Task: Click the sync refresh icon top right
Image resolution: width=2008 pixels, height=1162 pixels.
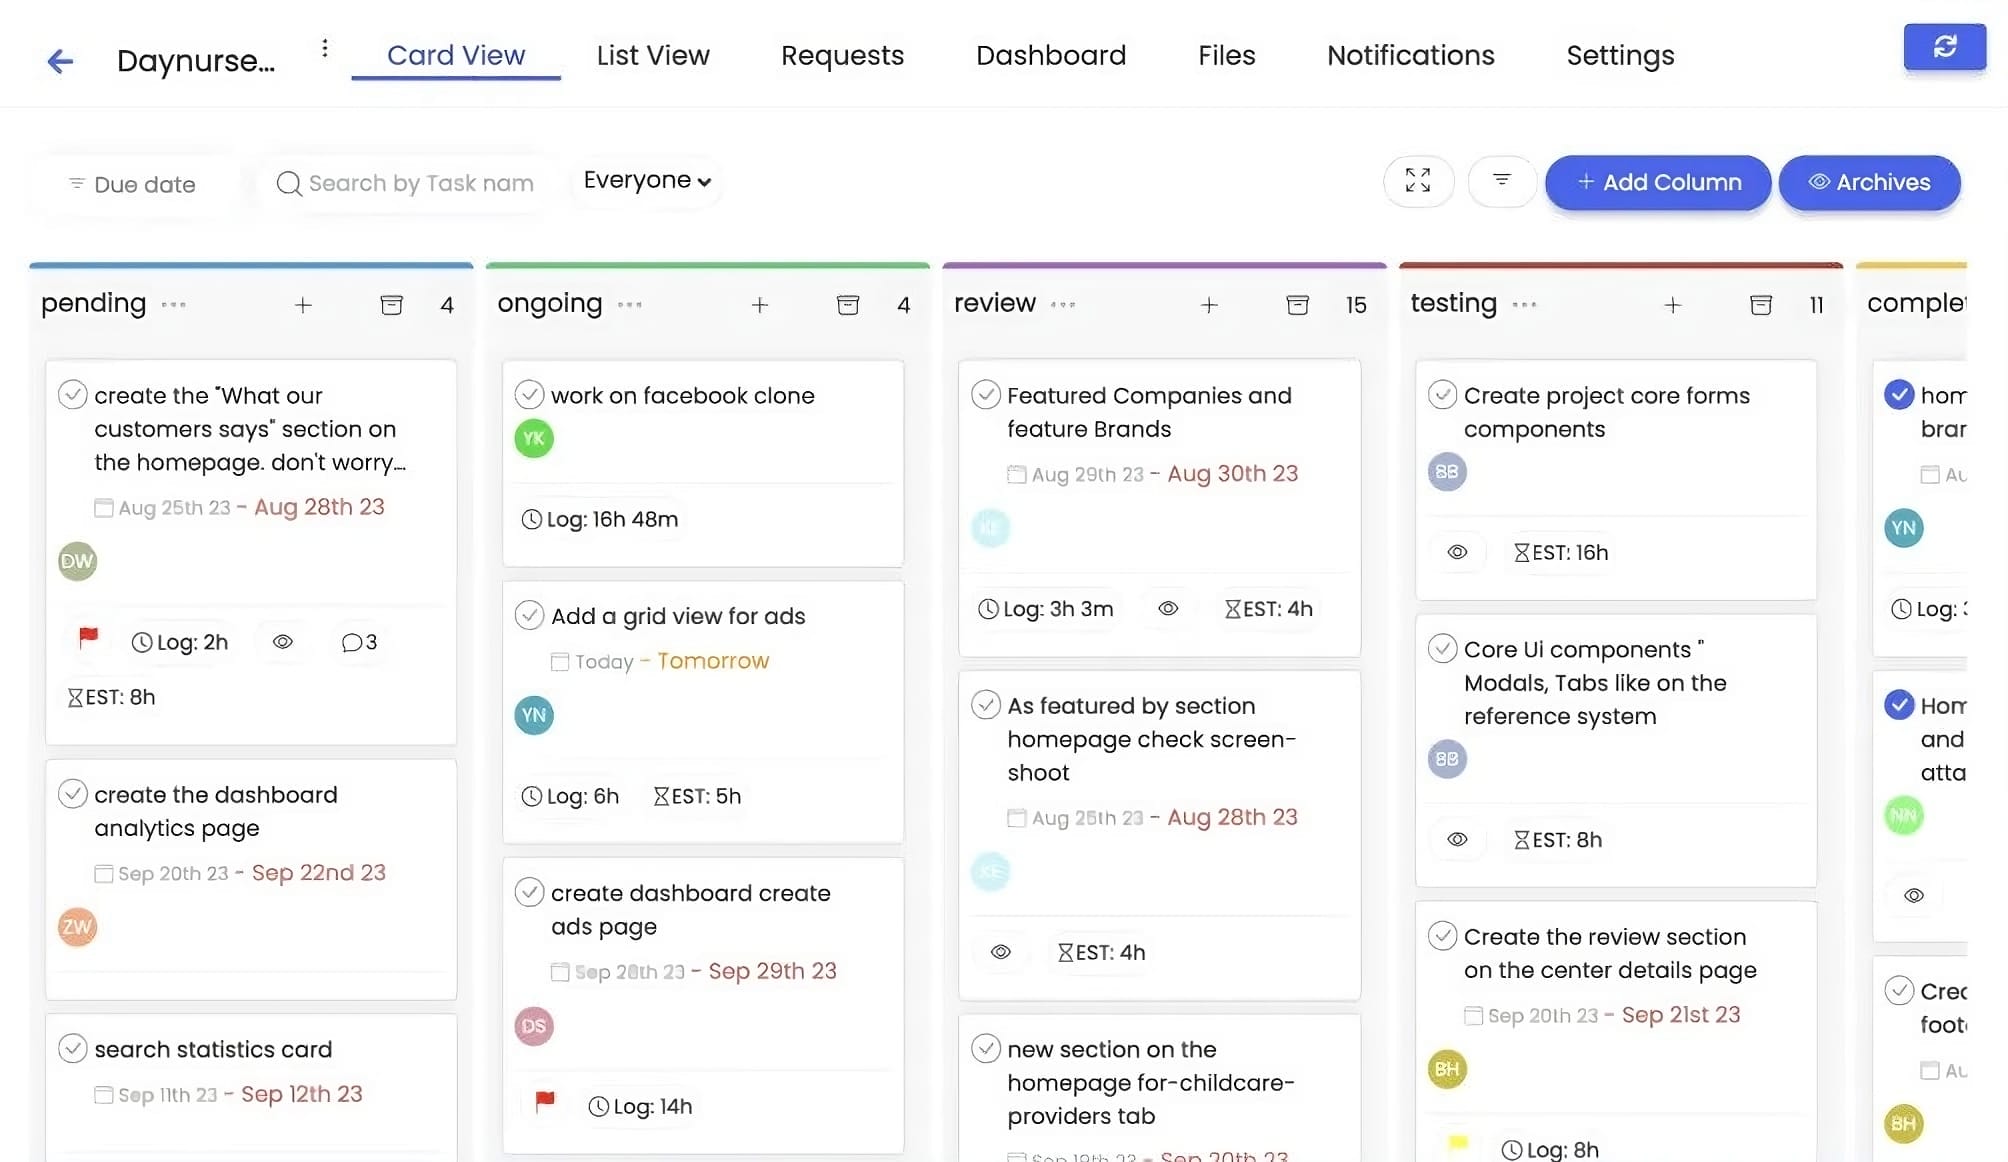Action: click(1944, 46)
